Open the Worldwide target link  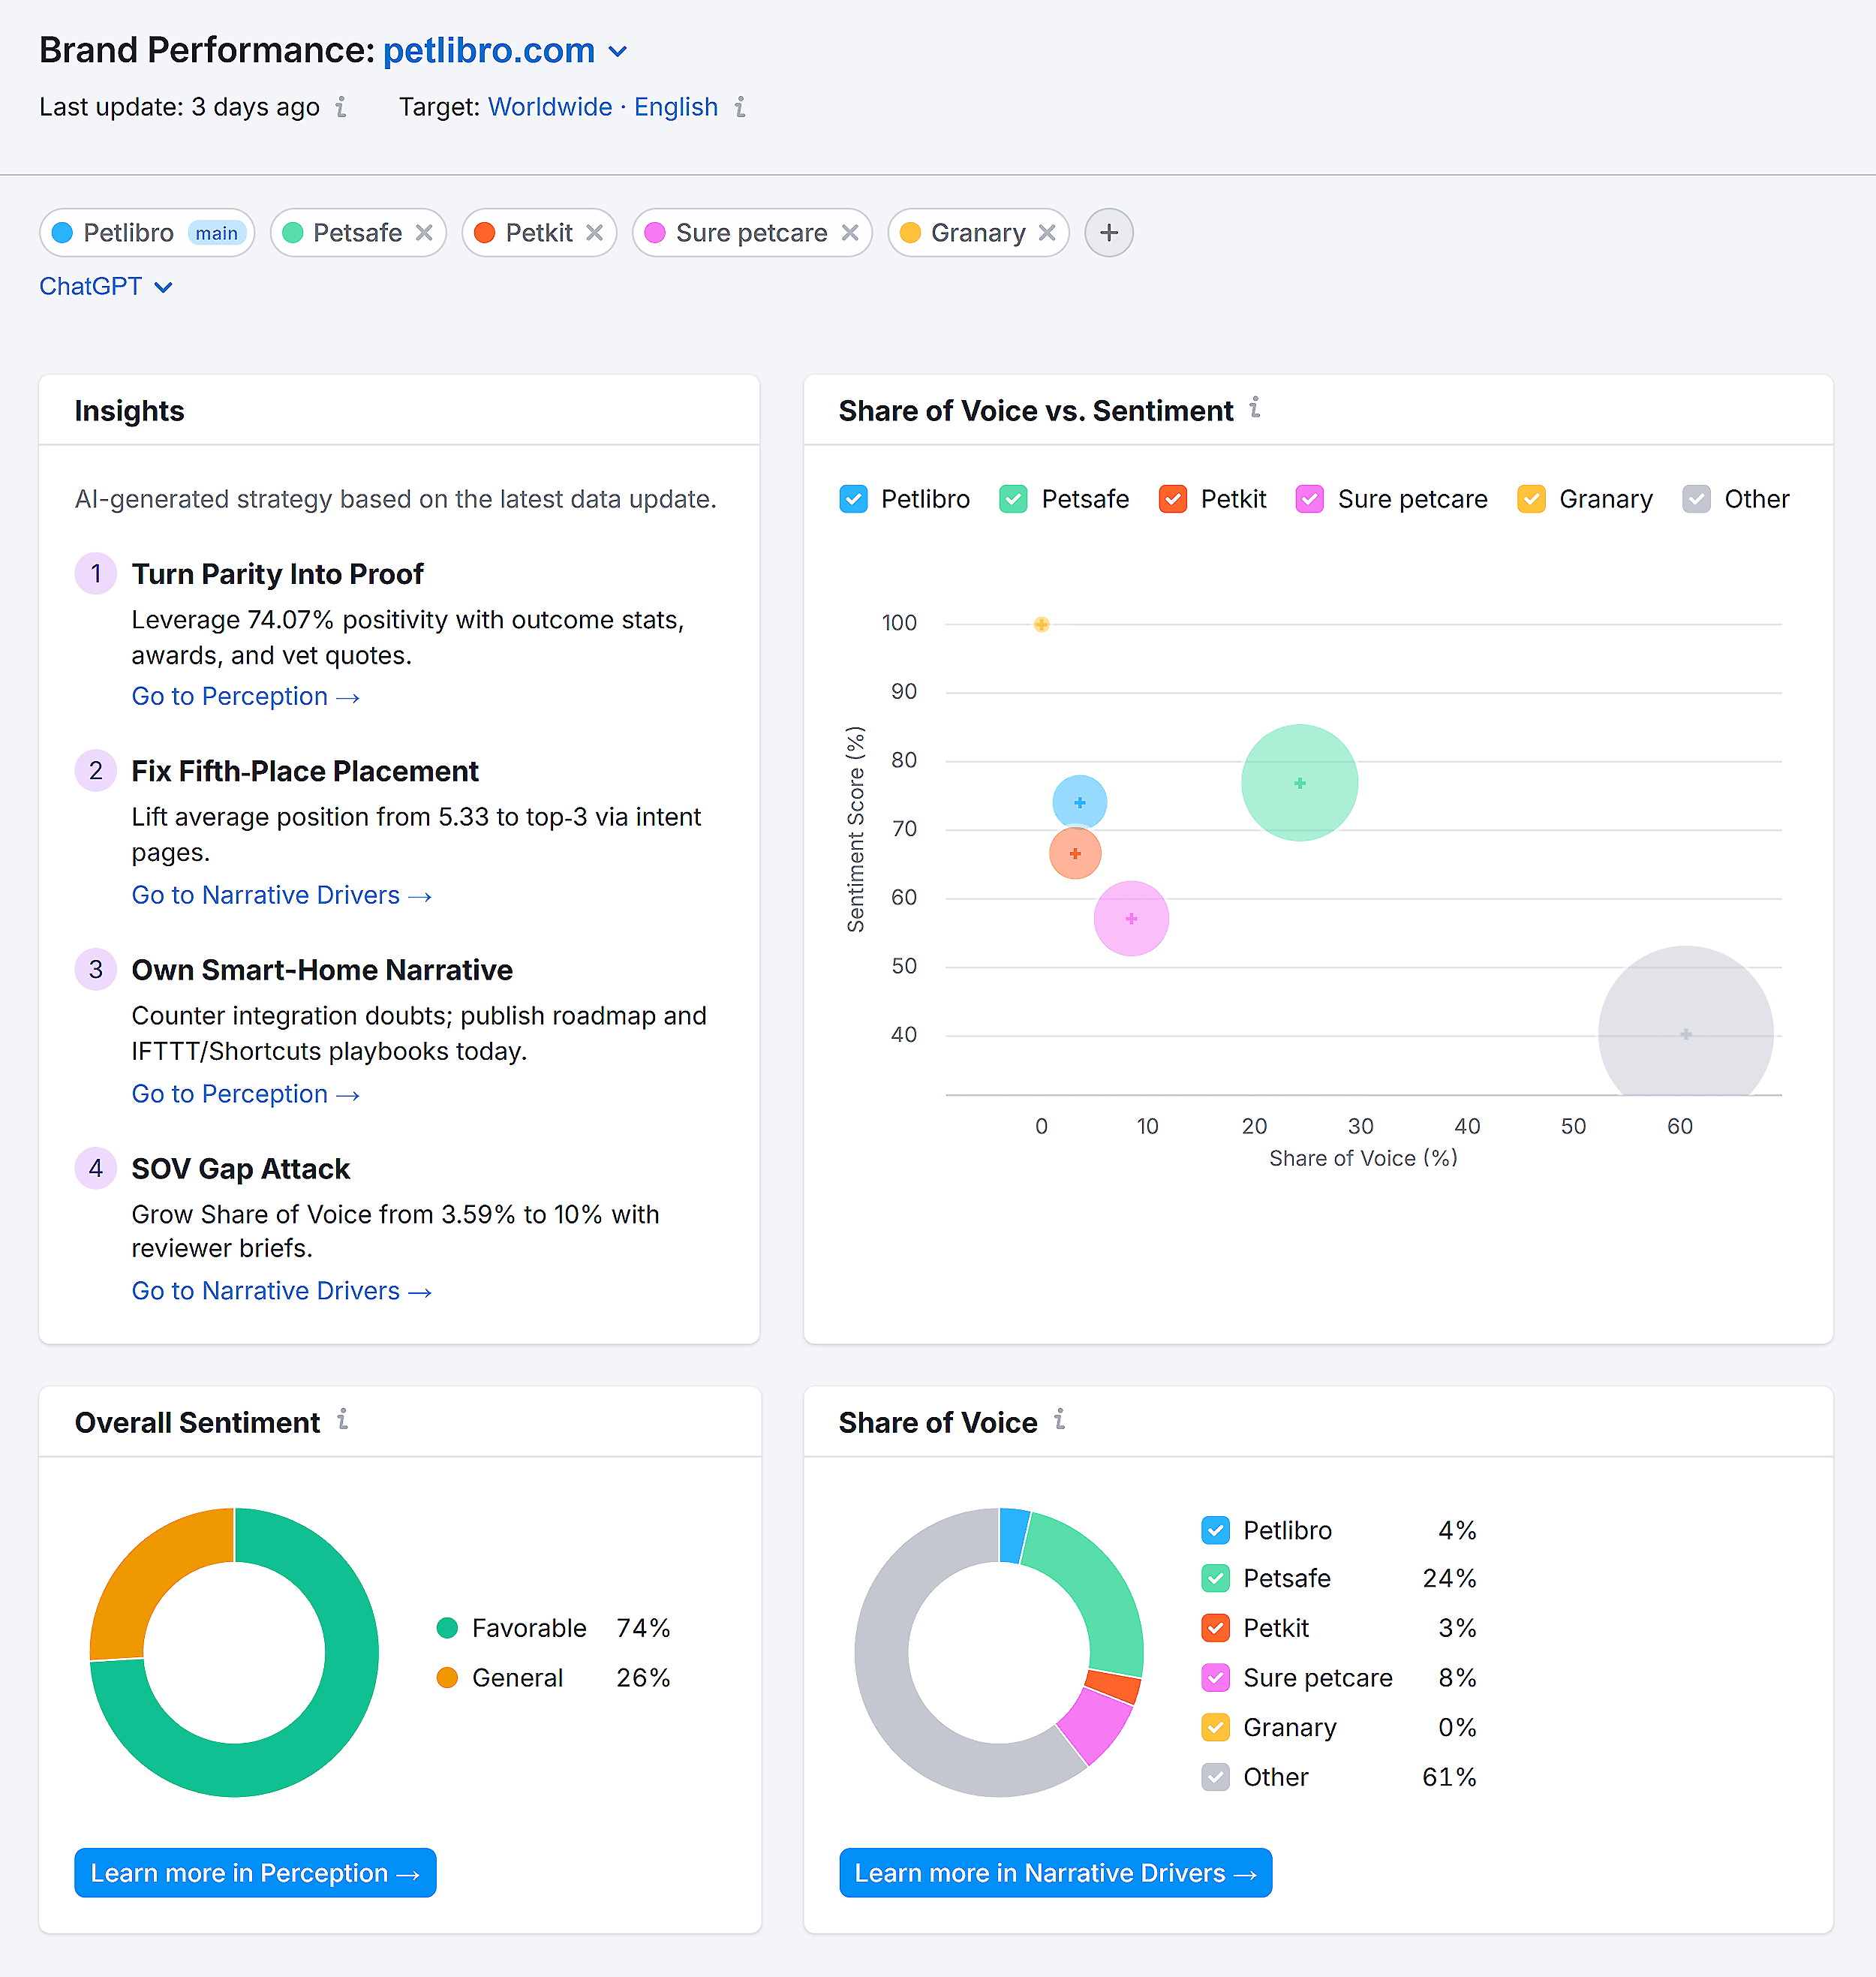[549, 107]
